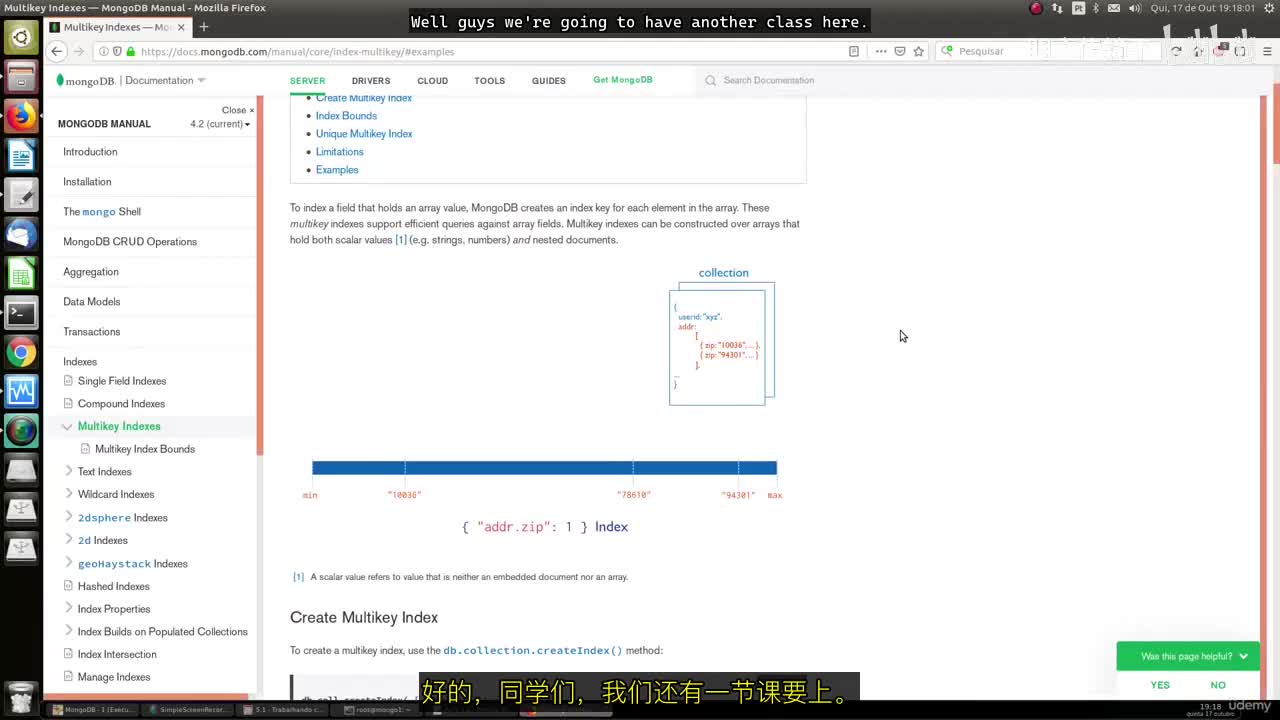Expand the Index Properties section
Screen dimensions: 1280x720
click(68, 609)
